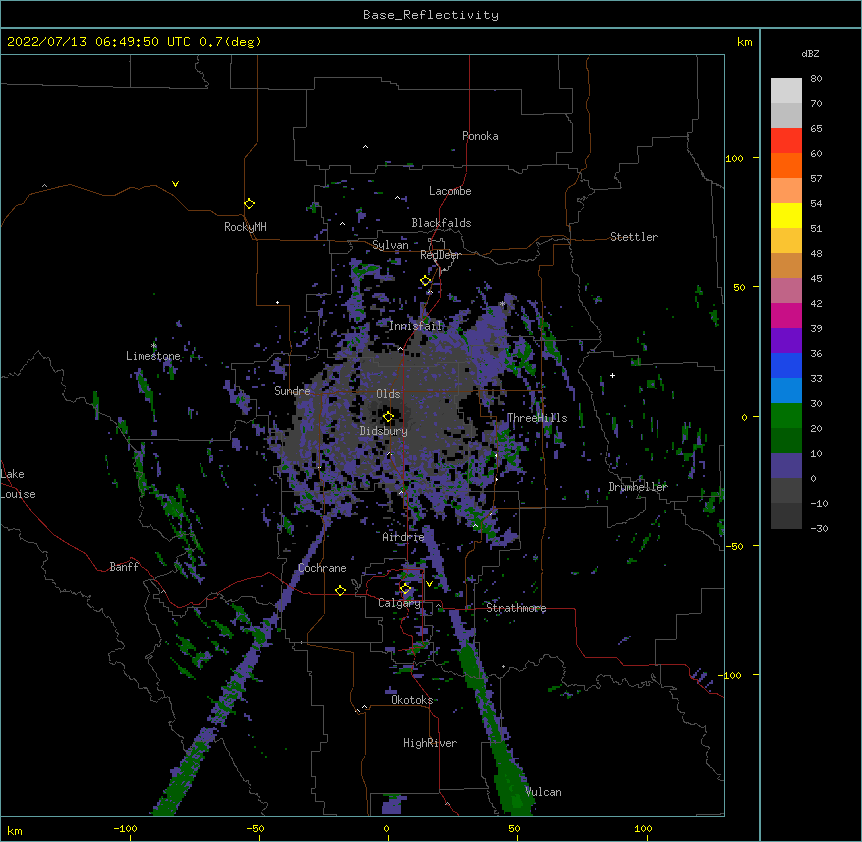The width and height of the screenshot is (862, 842).
Task: Select the Okotoks label
Action: click(412, 700)
